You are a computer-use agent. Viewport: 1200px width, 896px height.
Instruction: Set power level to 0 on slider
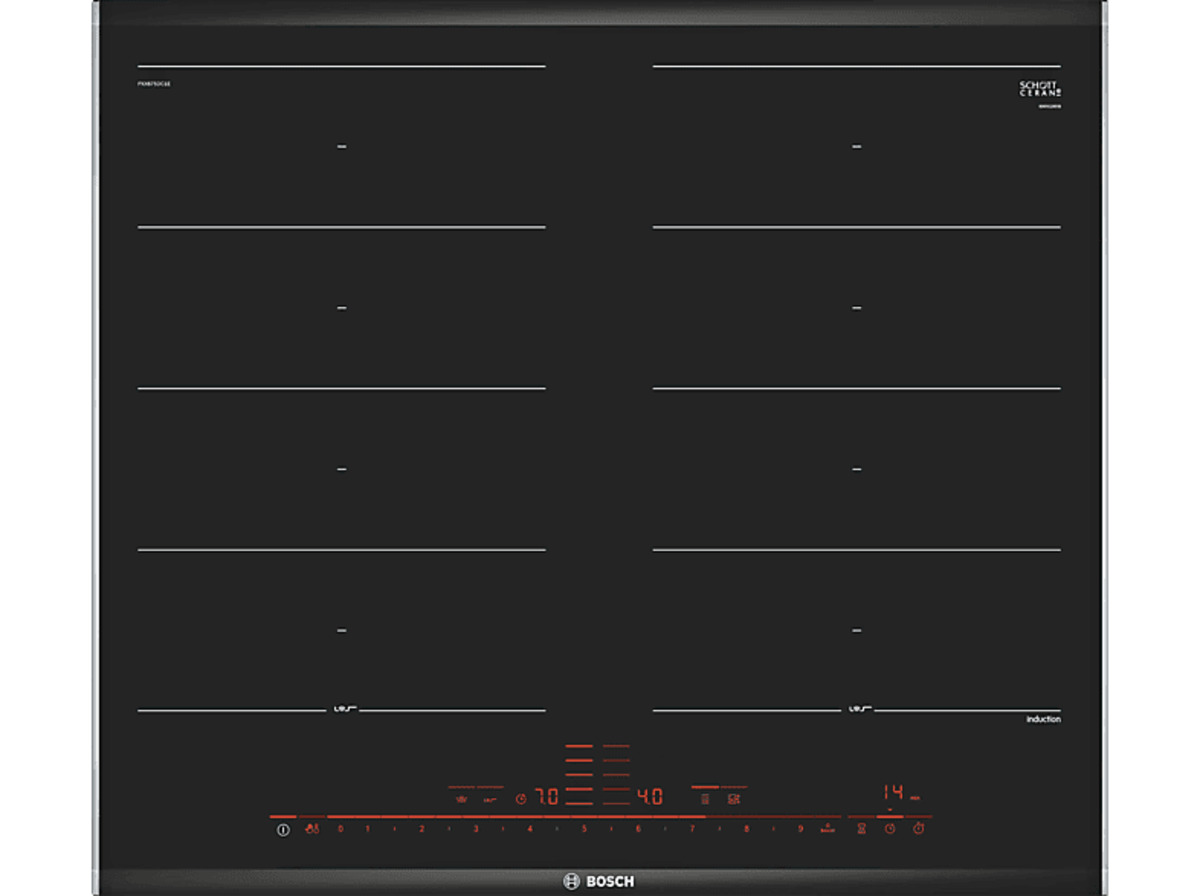(x=340, y=829)
